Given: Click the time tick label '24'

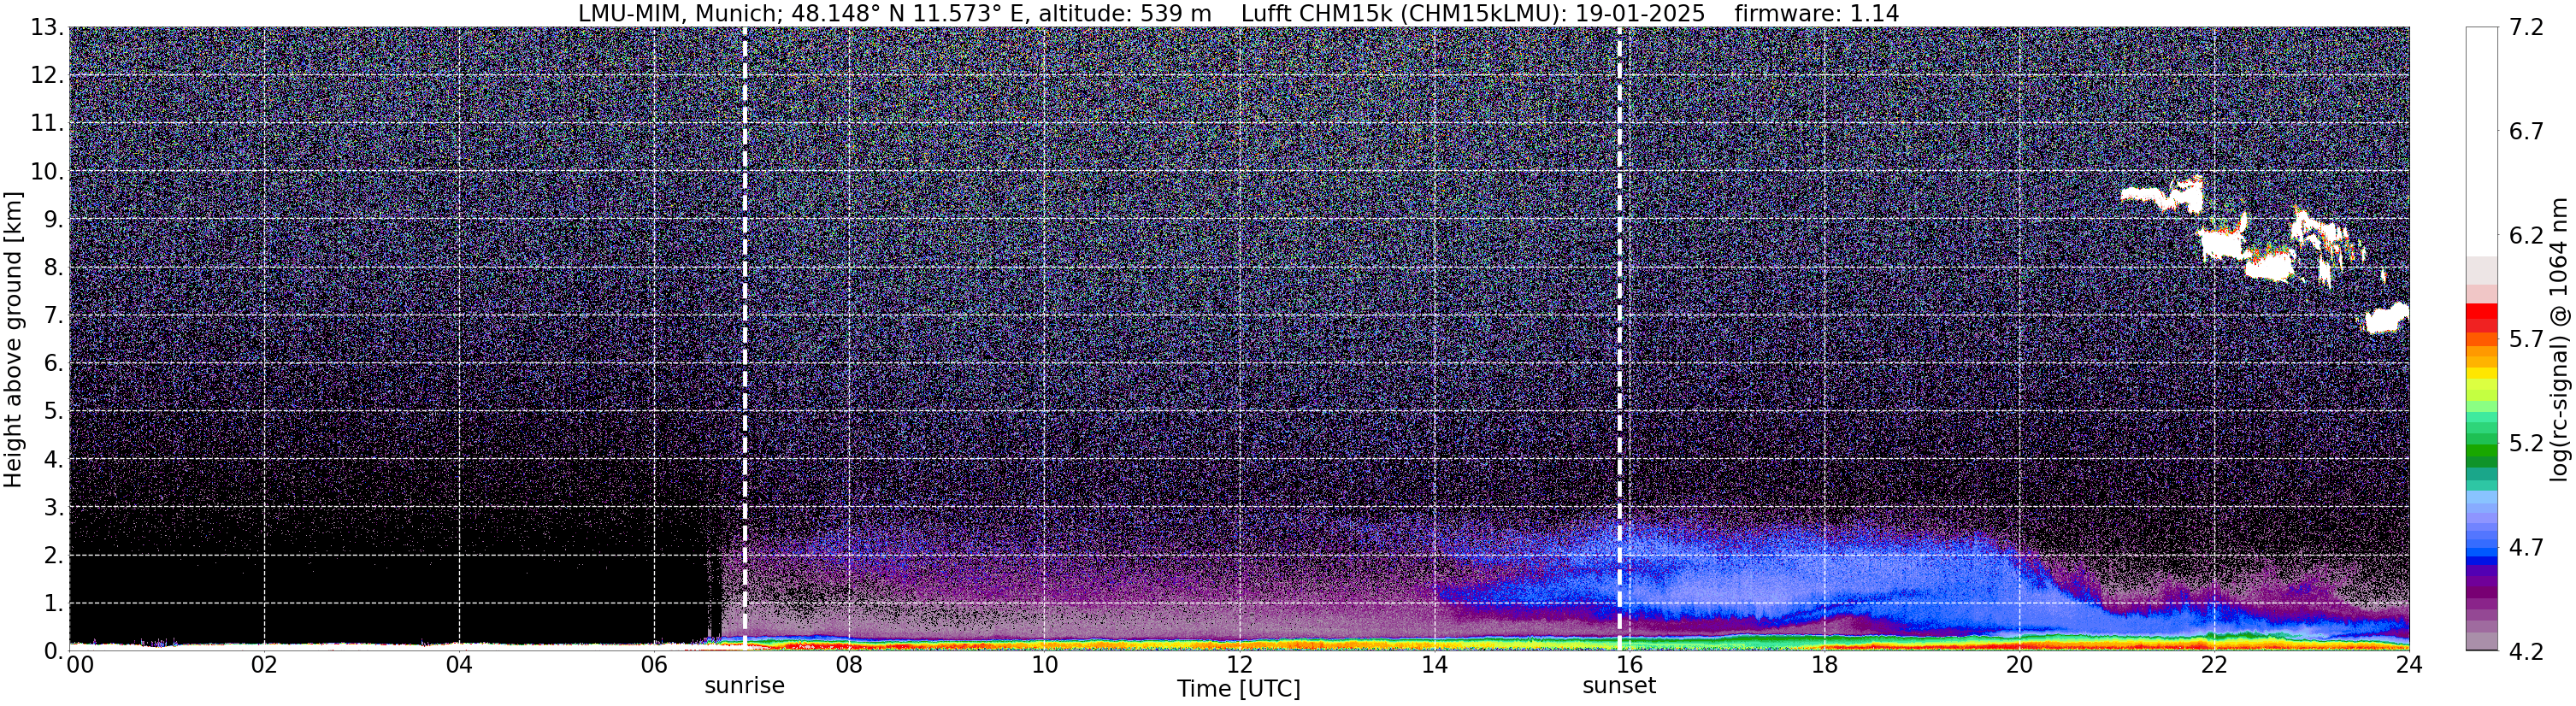Looking at the screenshot, I should pos(2409,665).
